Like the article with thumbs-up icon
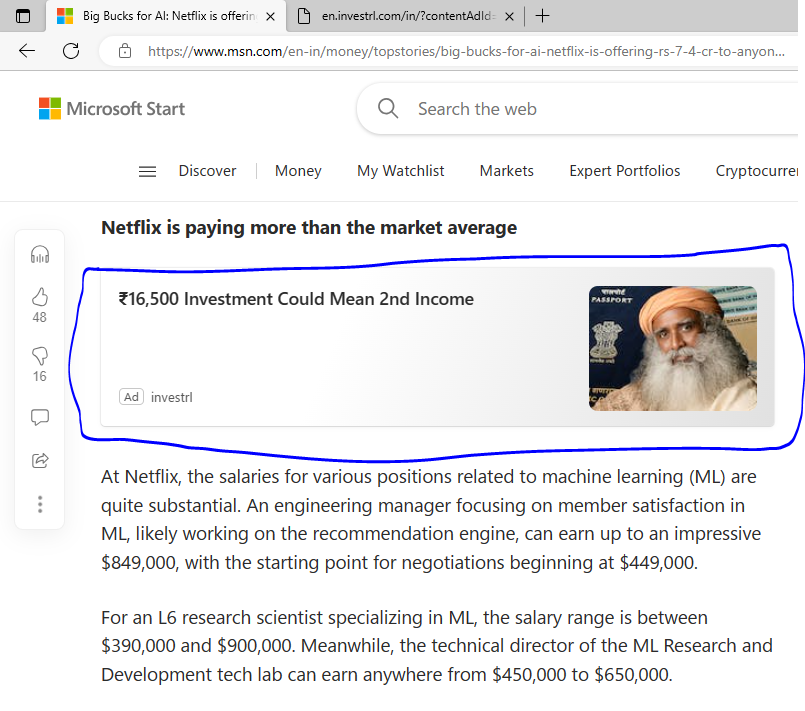 [x=40, y=297]
